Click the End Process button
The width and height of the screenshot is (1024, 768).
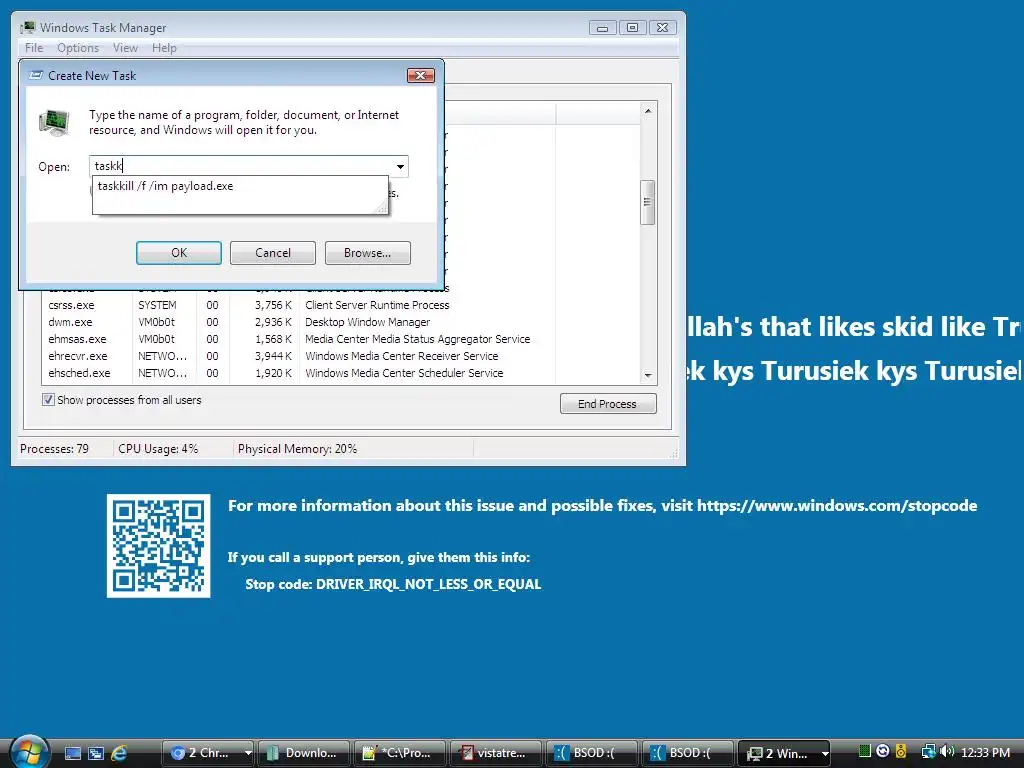[x=608, y=404]
